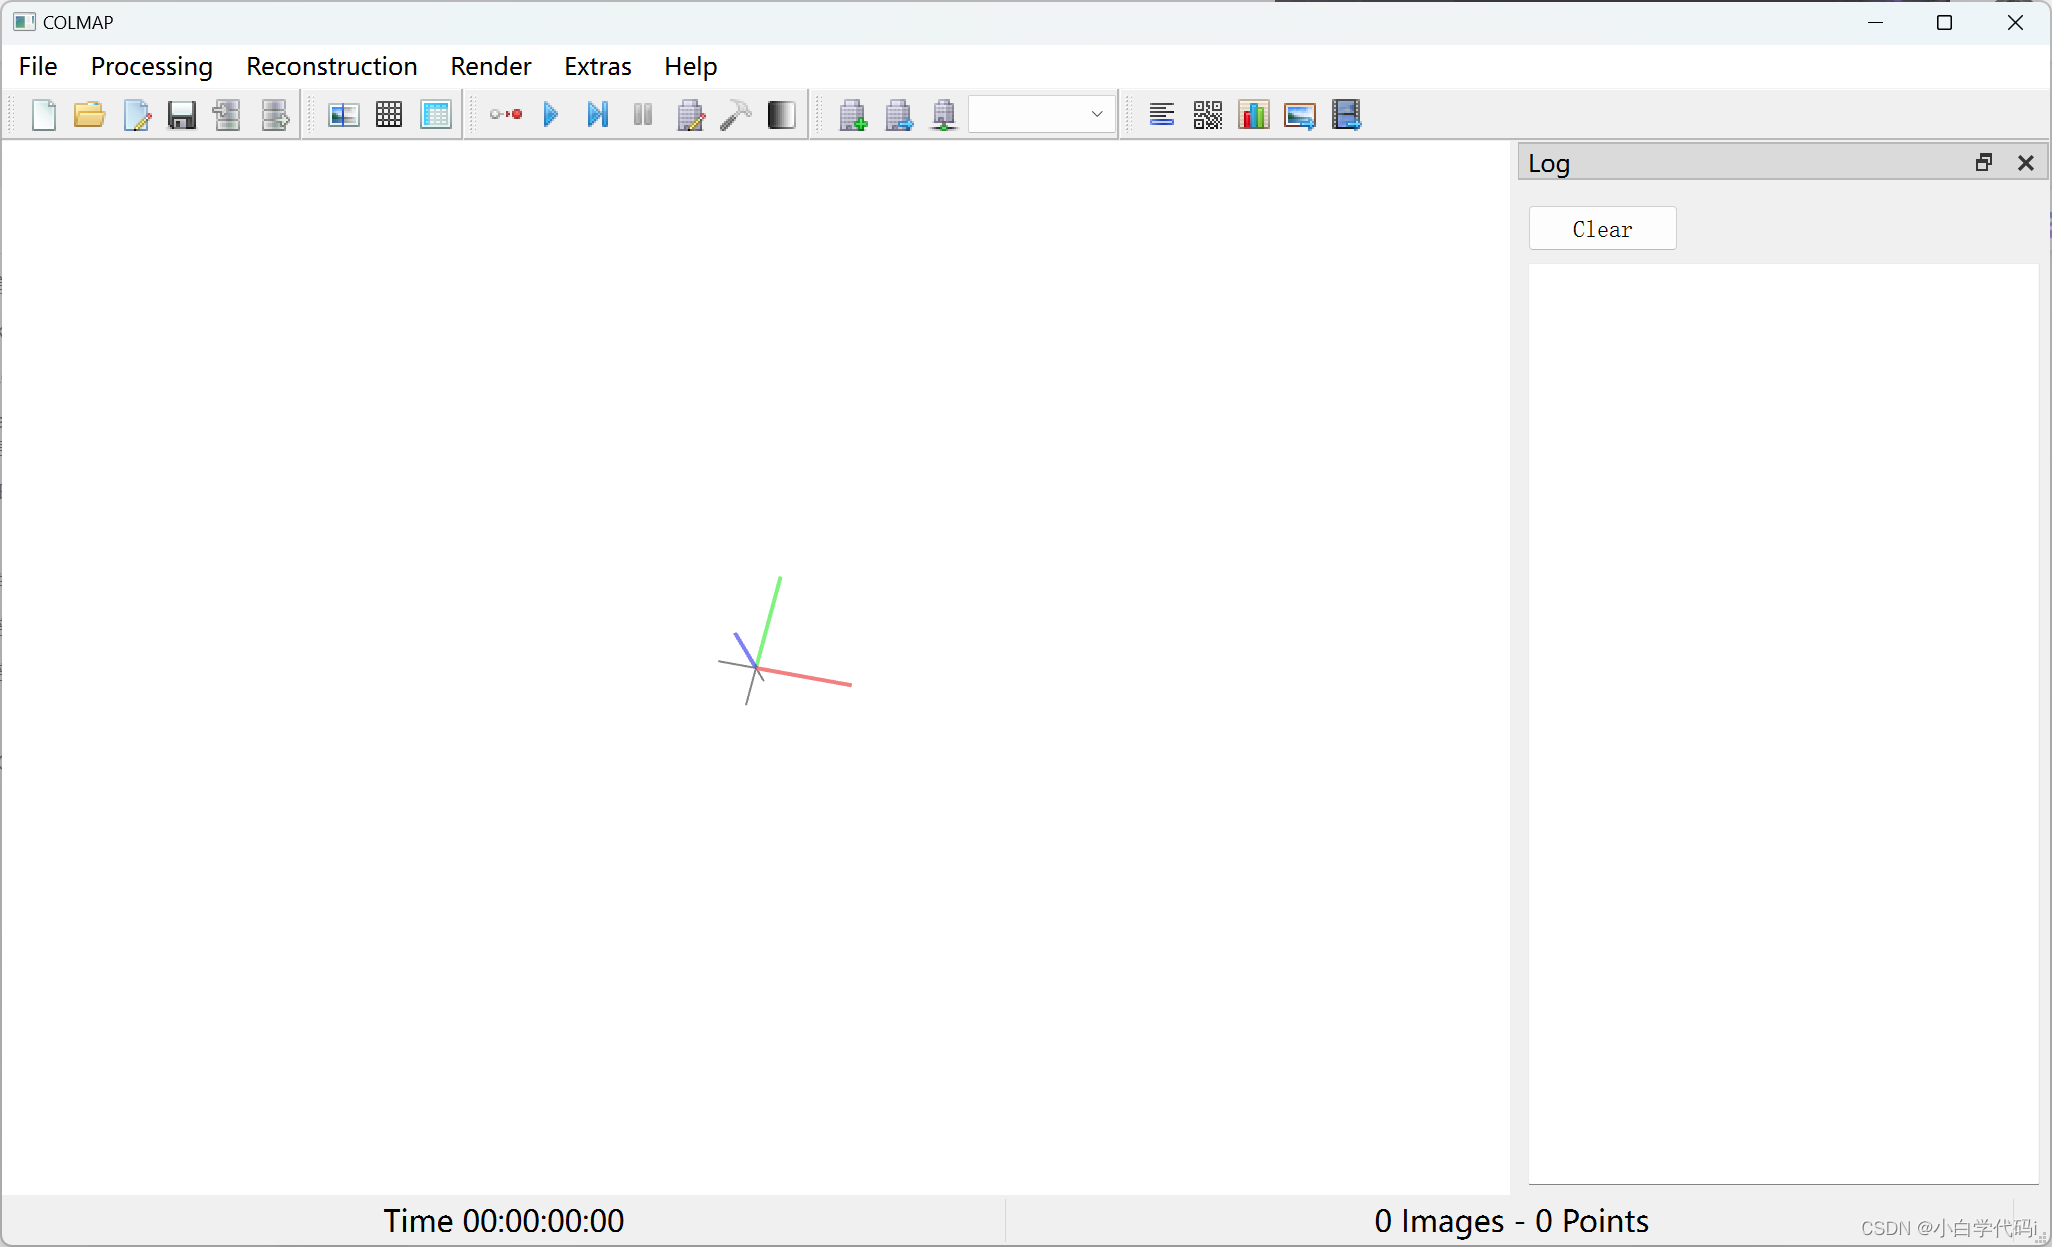The height and width of the screenshot is (1247, 2052).
Task: Open Feature extraction tool icon
Action: 343,115
